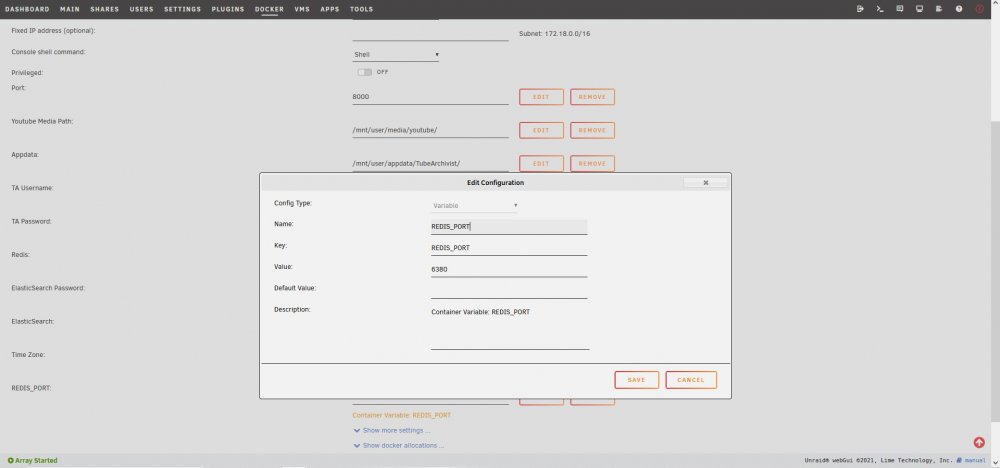This screenshot has height=468, width=1000.
Task: Click the Array Started status indicator
Action: [33, 460]
